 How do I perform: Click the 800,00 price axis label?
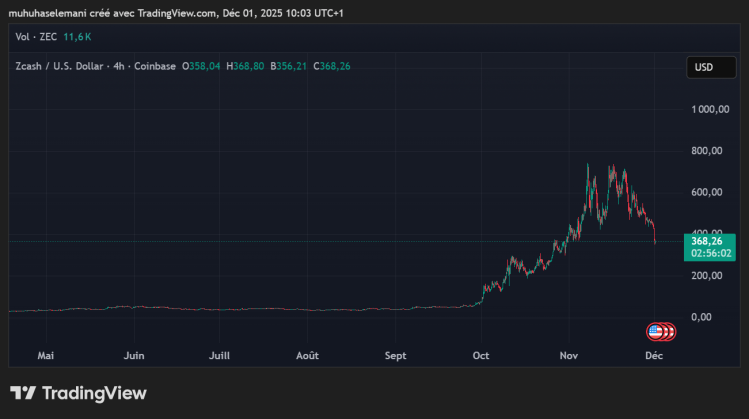[707, 151]
